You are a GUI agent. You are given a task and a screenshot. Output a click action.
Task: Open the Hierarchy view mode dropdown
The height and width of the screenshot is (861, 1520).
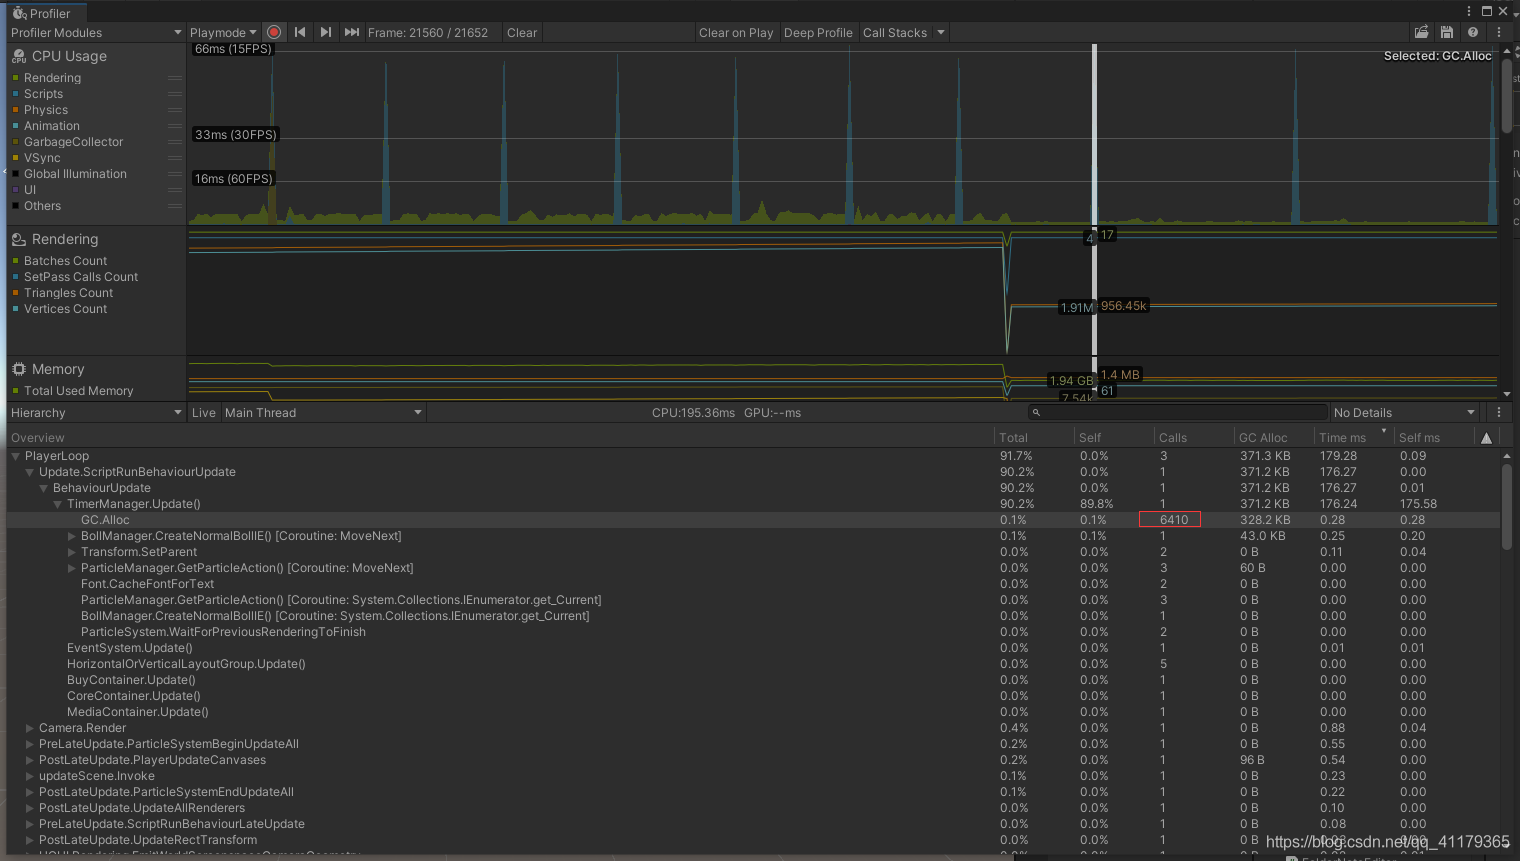[96, 412]
